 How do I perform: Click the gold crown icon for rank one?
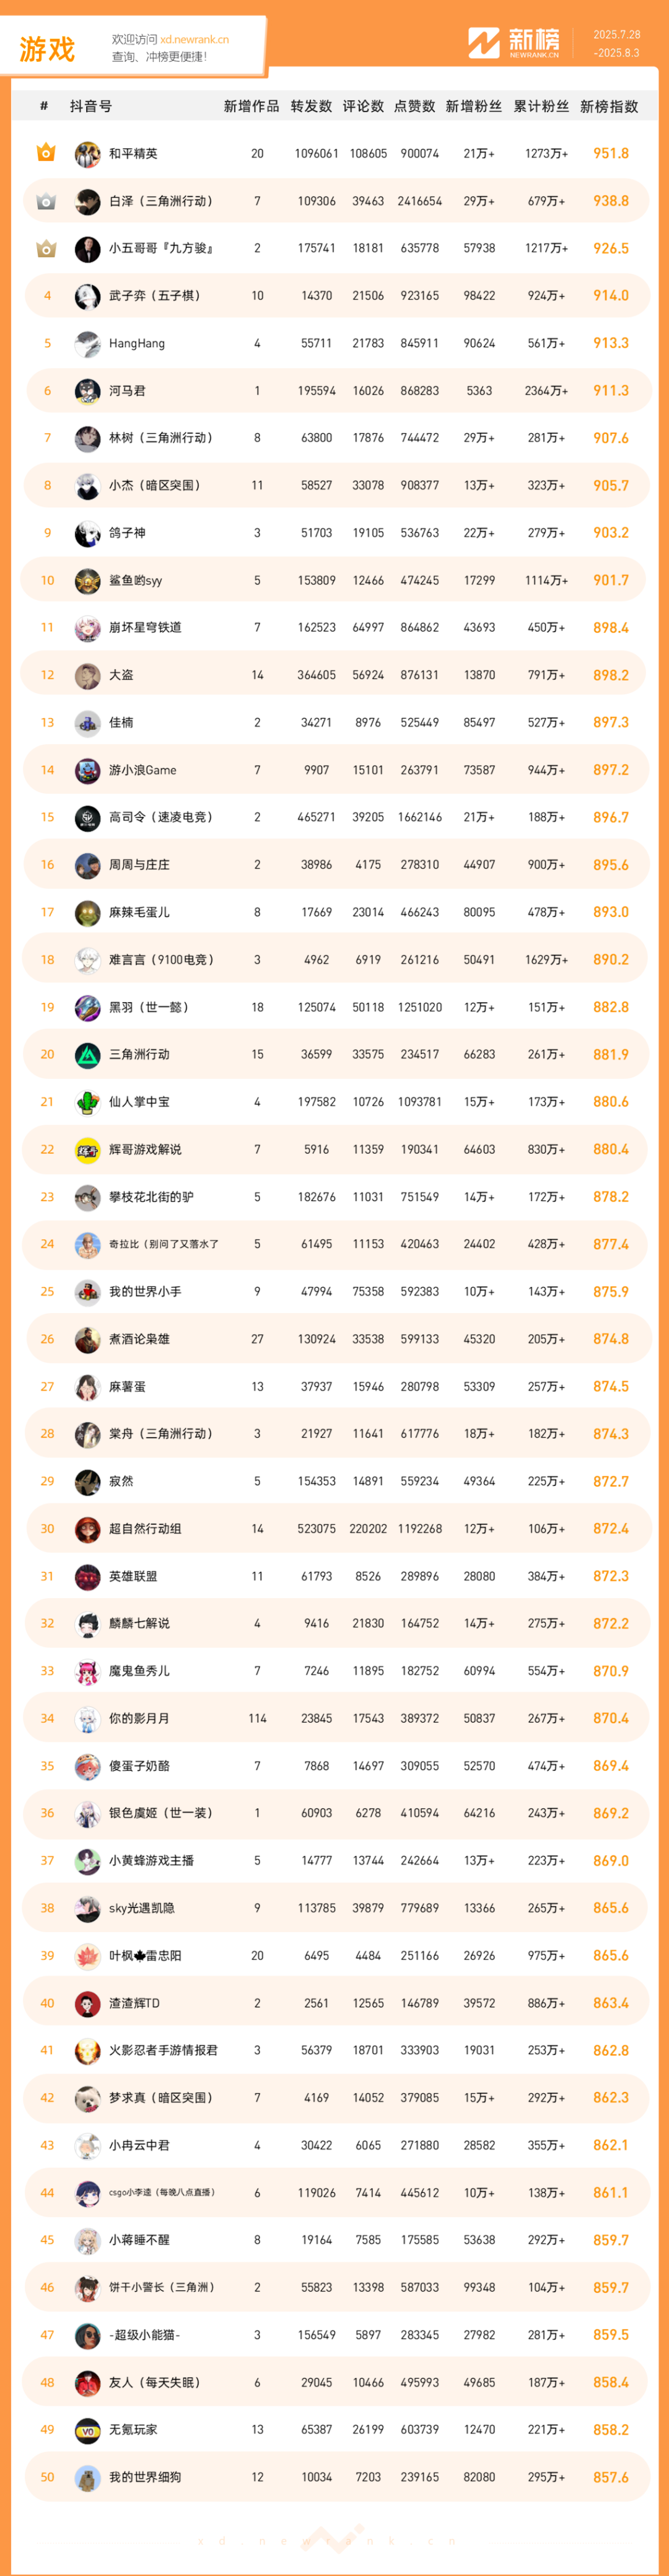pyautogui.click(x=46, y=153)
